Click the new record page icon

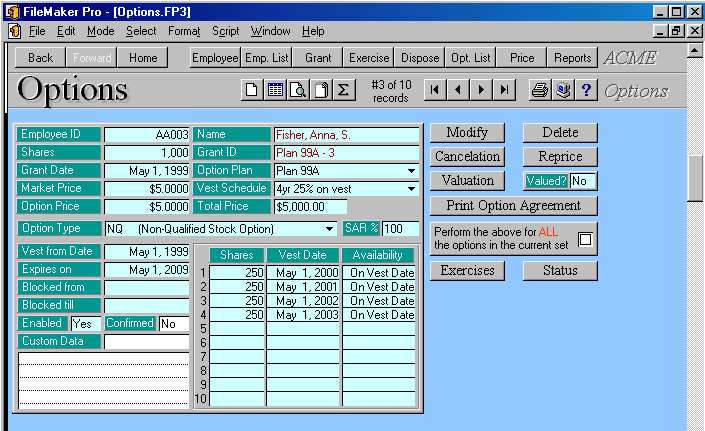(x=252, y=90)
